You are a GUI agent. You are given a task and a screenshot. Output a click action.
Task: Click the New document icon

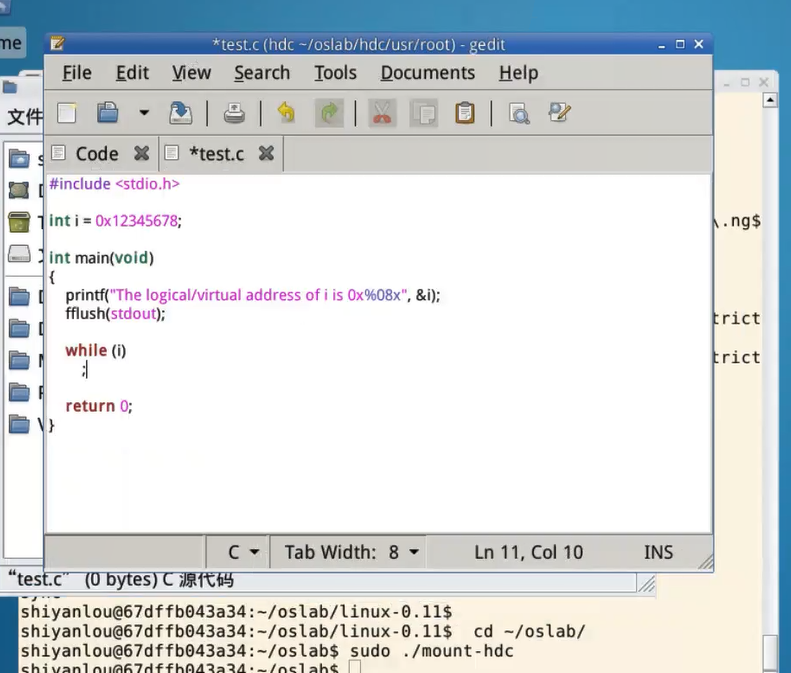67,113
